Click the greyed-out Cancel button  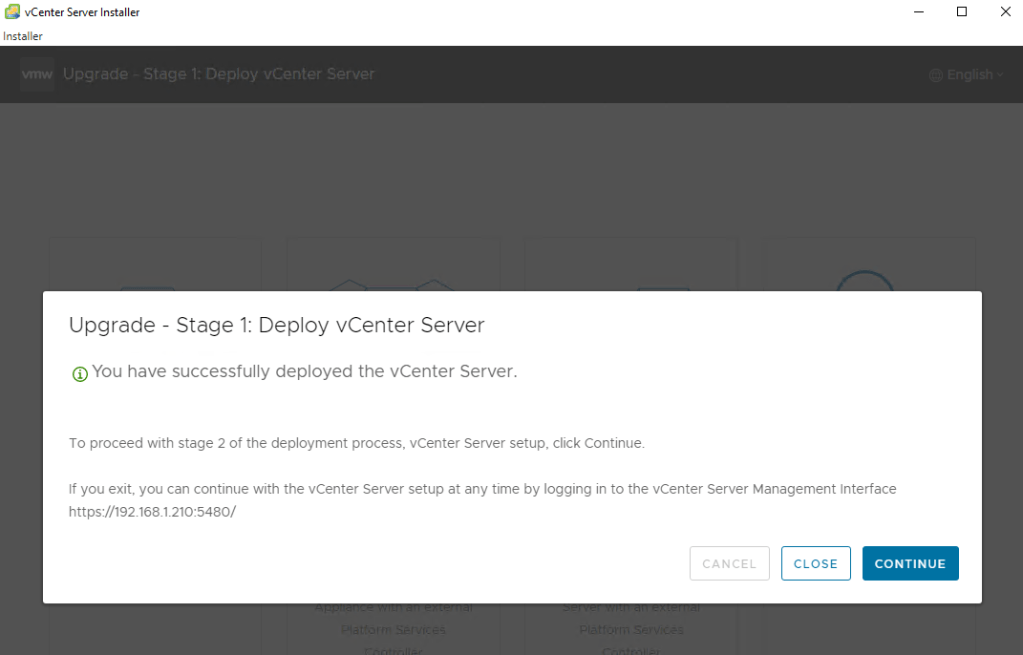[729, 563]
